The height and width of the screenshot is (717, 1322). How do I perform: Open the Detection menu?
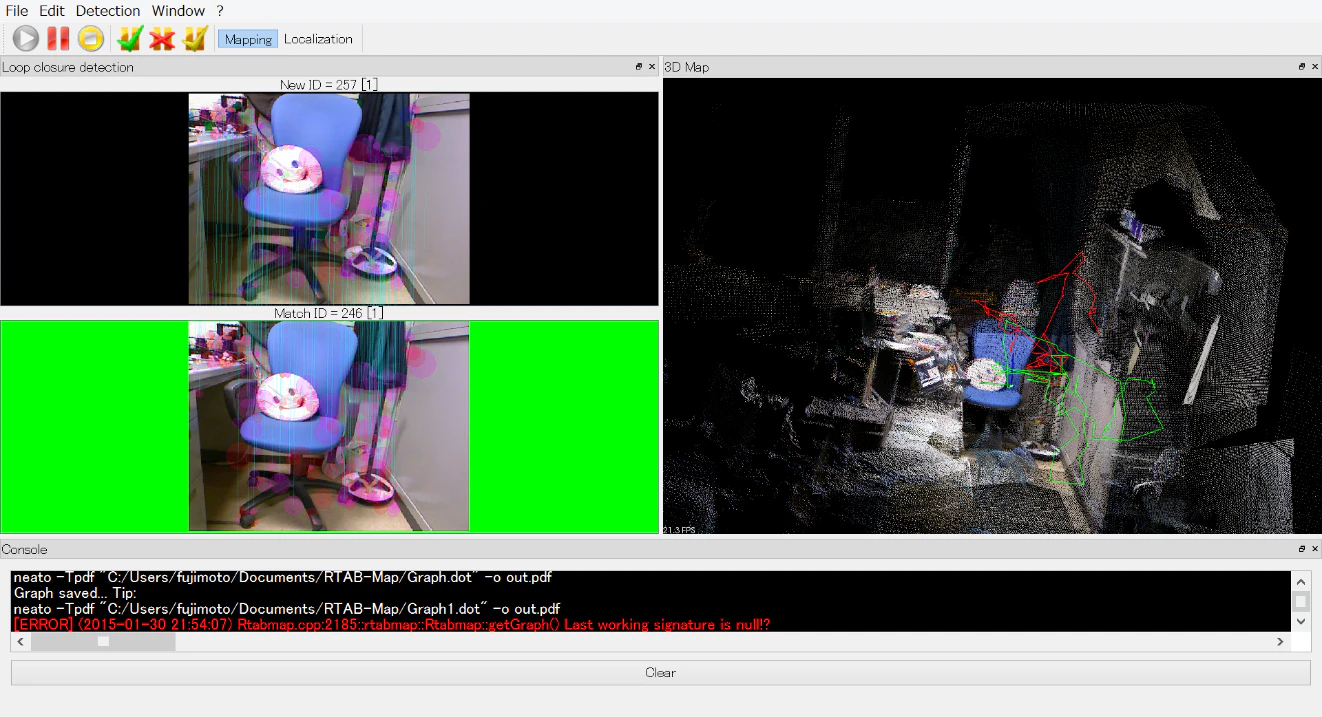[108, 11]
